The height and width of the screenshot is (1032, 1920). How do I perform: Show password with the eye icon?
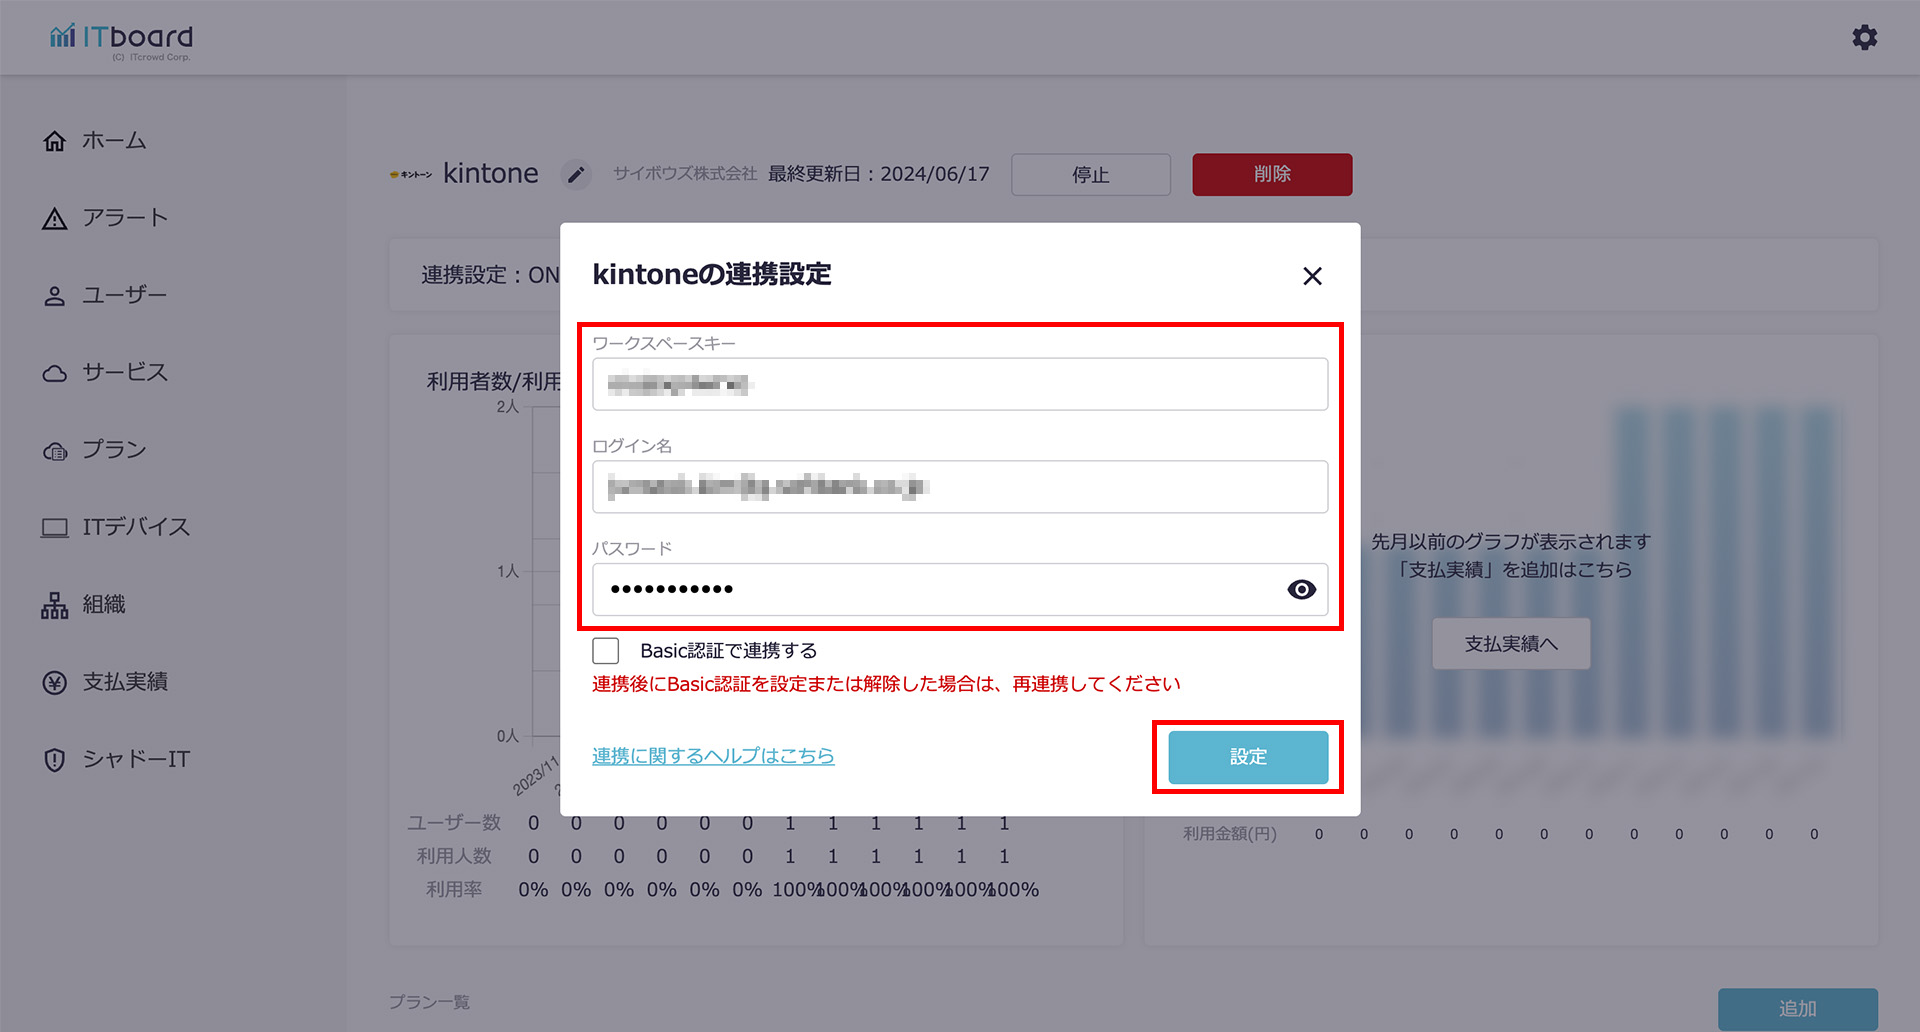point(1301,590)
